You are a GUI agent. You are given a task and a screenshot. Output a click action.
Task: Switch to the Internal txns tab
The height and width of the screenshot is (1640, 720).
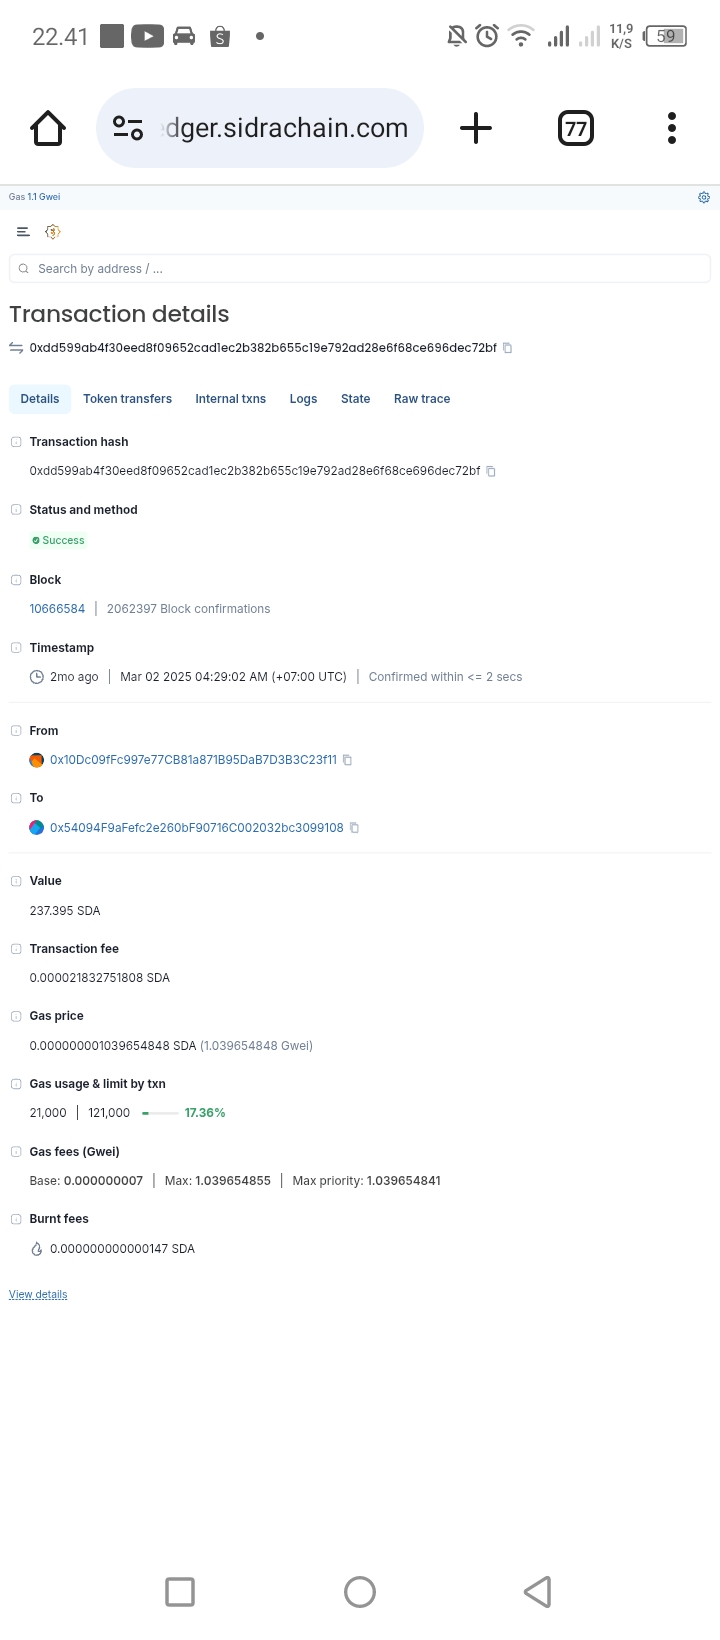tap(230, 399)
